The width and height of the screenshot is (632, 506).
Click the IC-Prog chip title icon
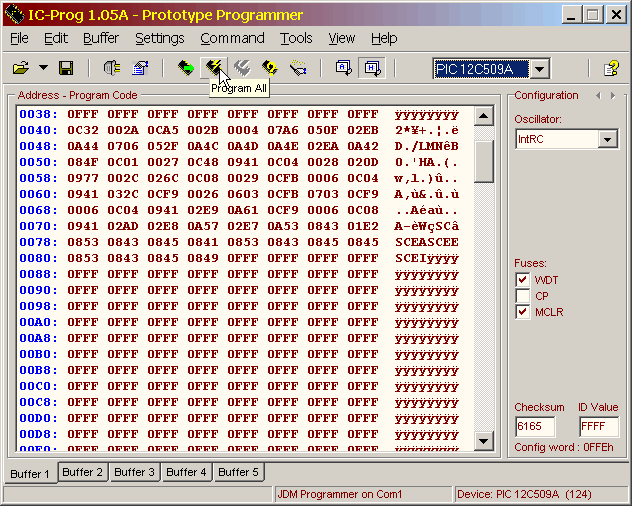[x=15, y=15]
